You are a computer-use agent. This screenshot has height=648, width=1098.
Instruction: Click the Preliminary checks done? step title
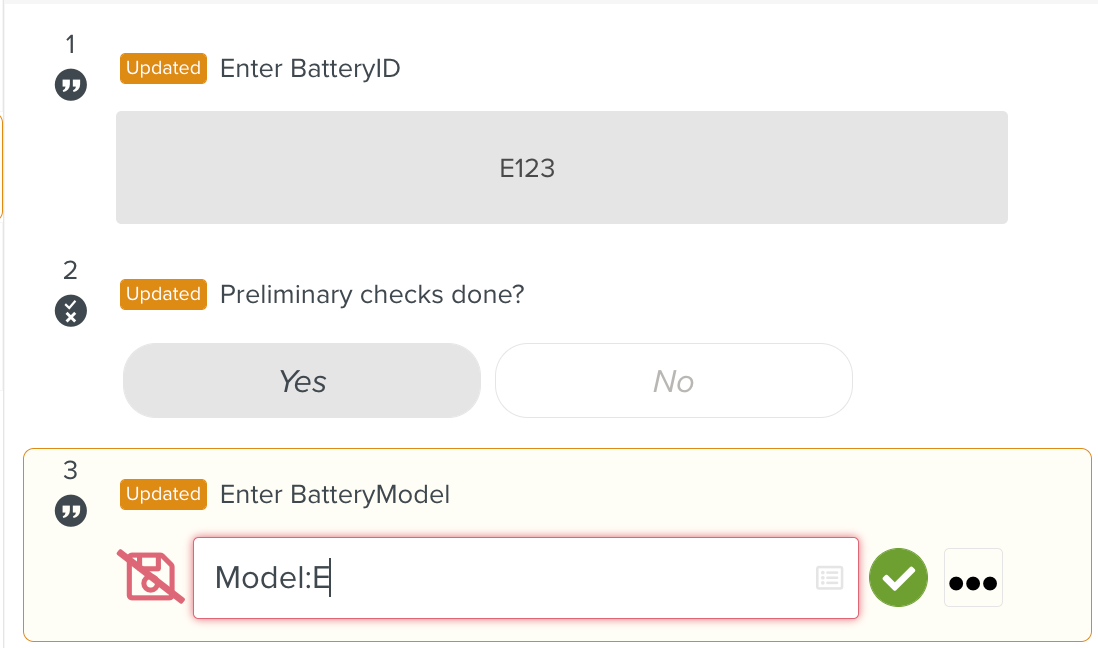372,295
